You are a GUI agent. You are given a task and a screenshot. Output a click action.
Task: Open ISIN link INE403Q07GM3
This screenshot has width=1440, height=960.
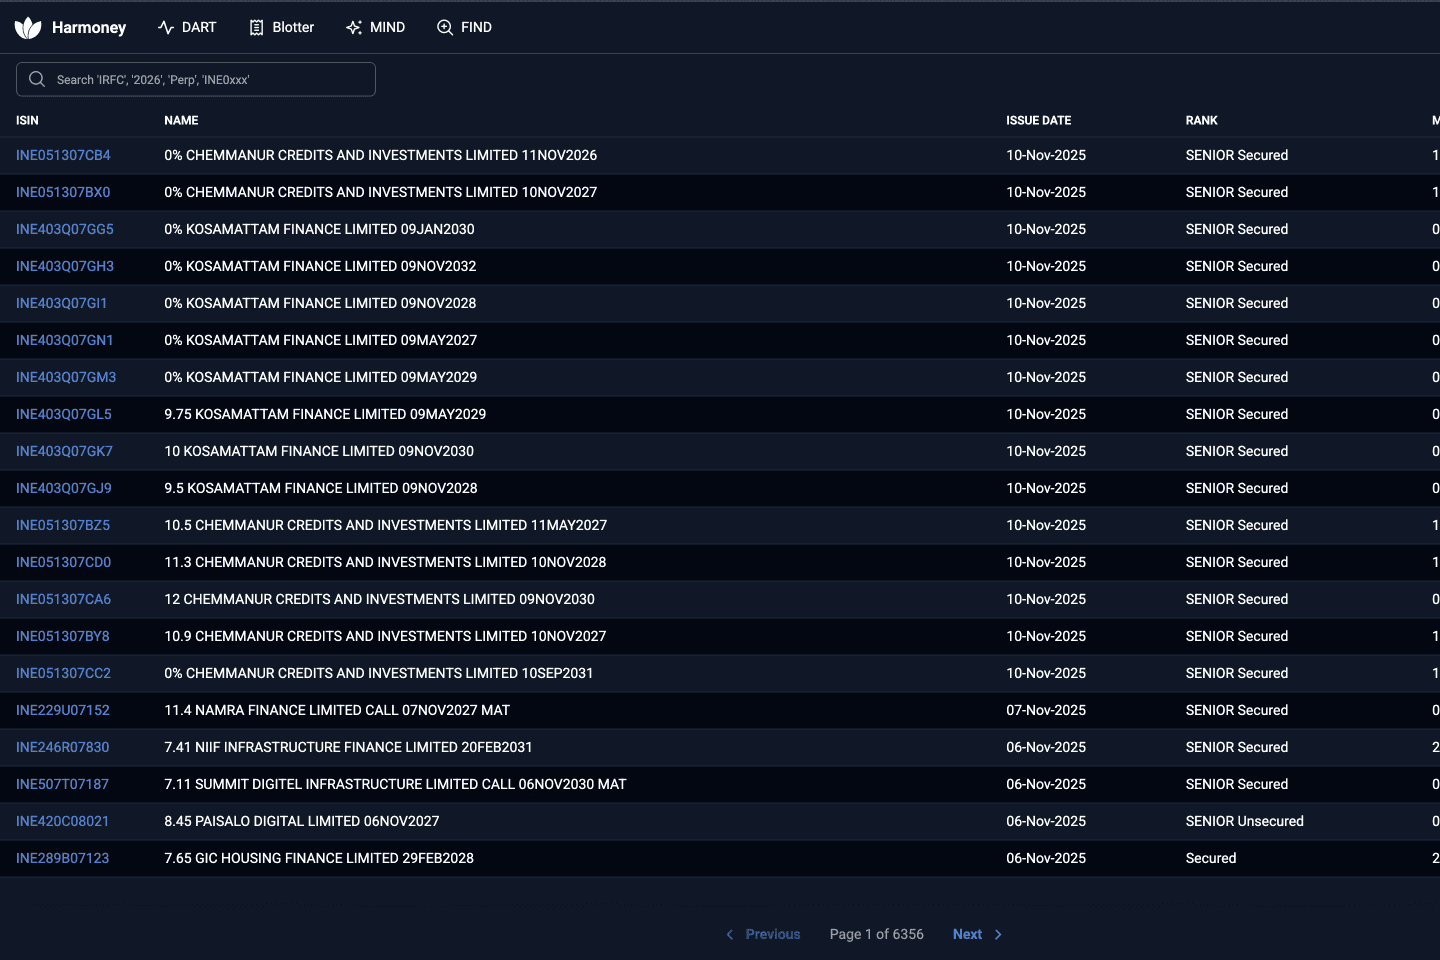66,377
